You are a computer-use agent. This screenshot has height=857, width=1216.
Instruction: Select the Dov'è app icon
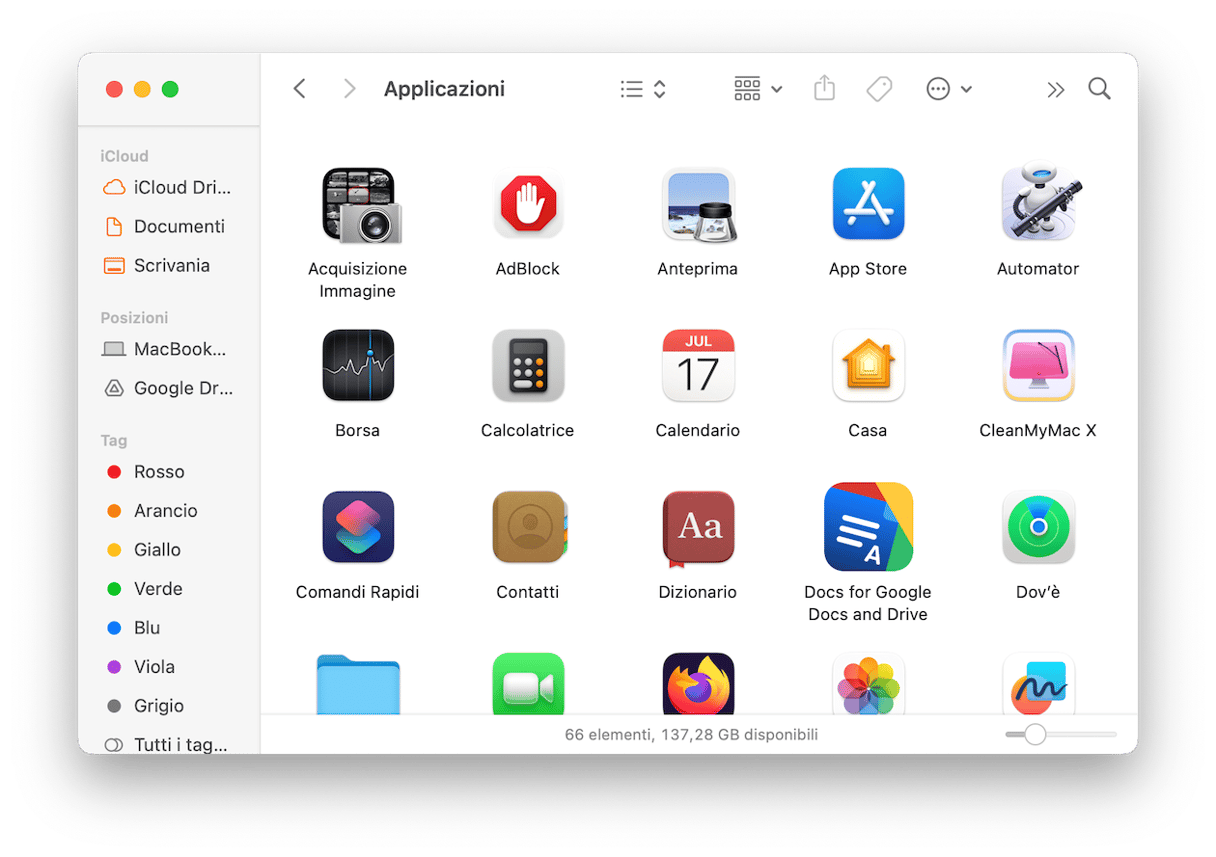tap(1038, 527)
